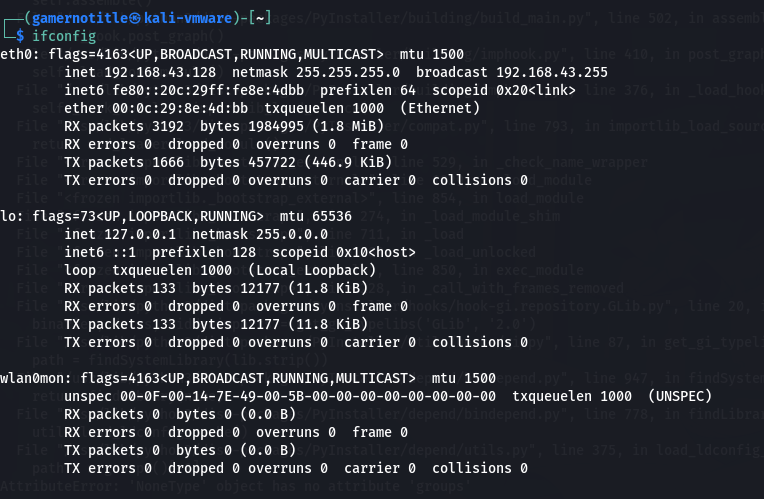Click the wlan0mon interface name
Viewport: 764px width, 499px height.
click(x=31, y=378)
